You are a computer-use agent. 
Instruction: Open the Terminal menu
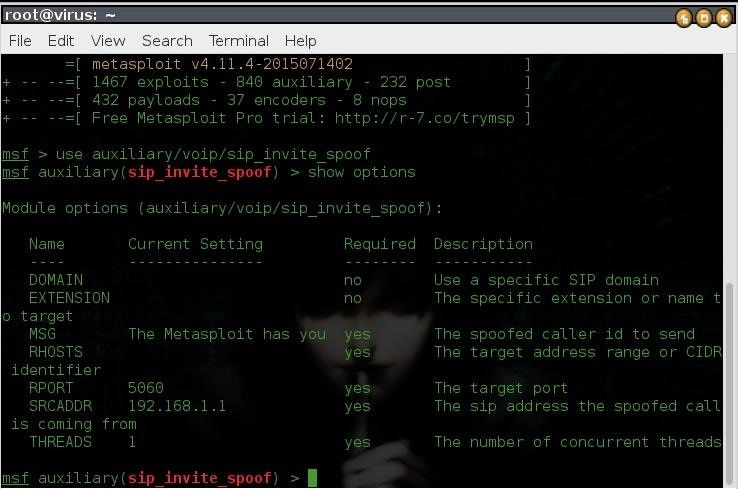(x=239, y=41)
